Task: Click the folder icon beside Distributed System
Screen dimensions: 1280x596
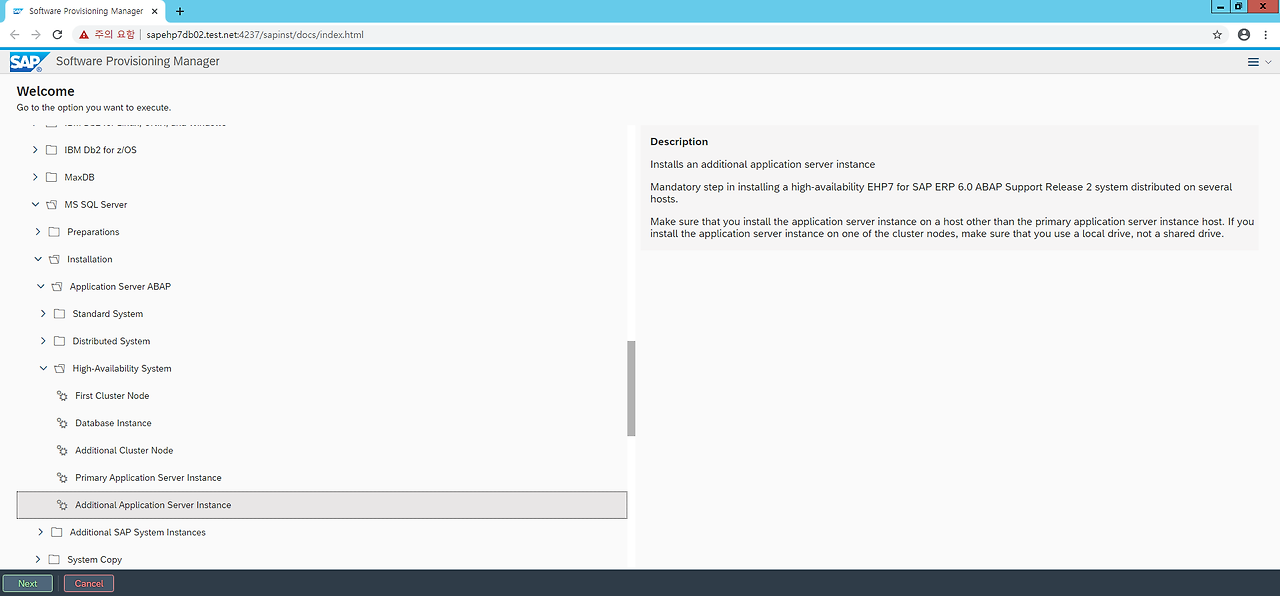Action: [x=59, y=341]
